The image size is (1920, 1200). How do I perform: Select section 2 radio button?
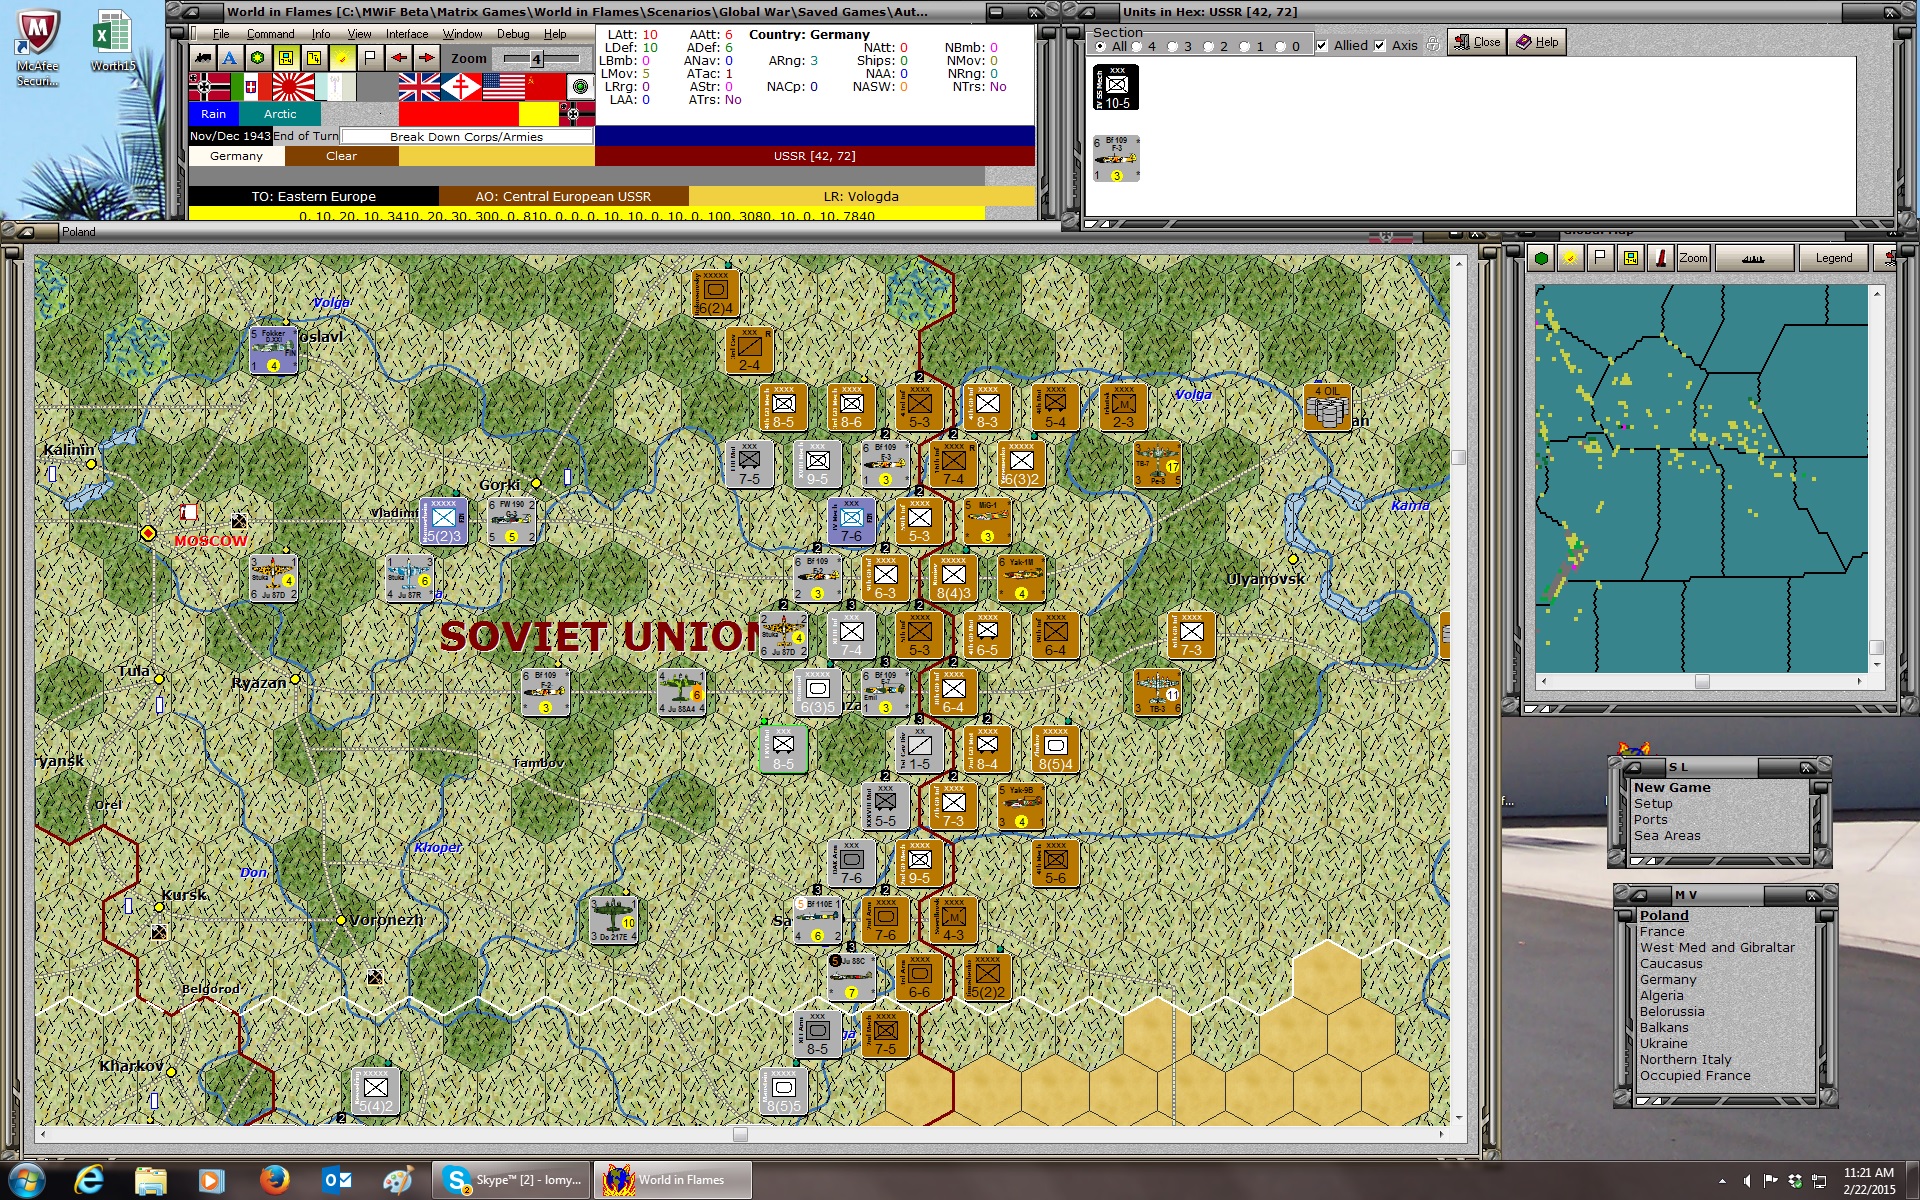1209,46
